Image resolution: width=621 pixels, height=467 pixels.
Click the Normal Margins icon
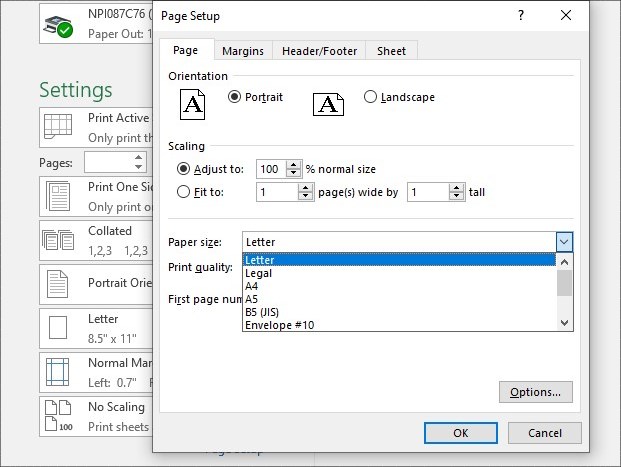(x=58, y=372)
